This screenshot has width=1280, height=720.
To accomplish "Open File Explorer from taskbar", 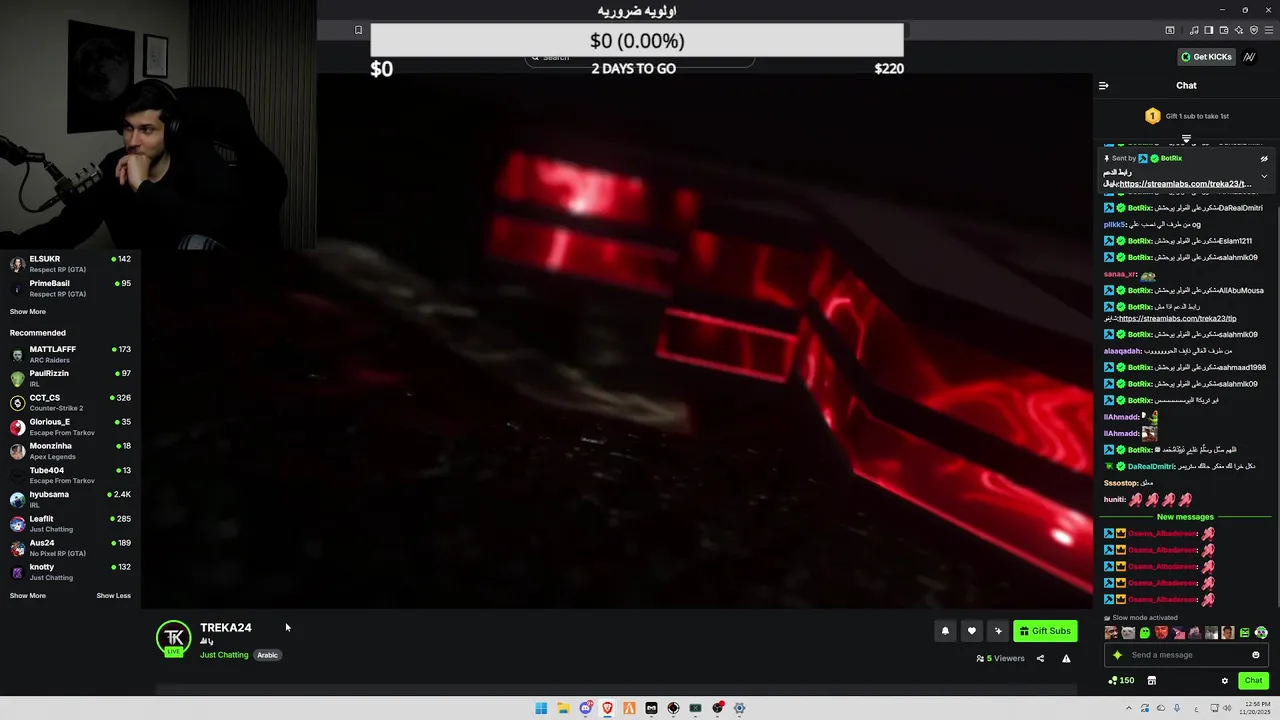I will 563,708.
